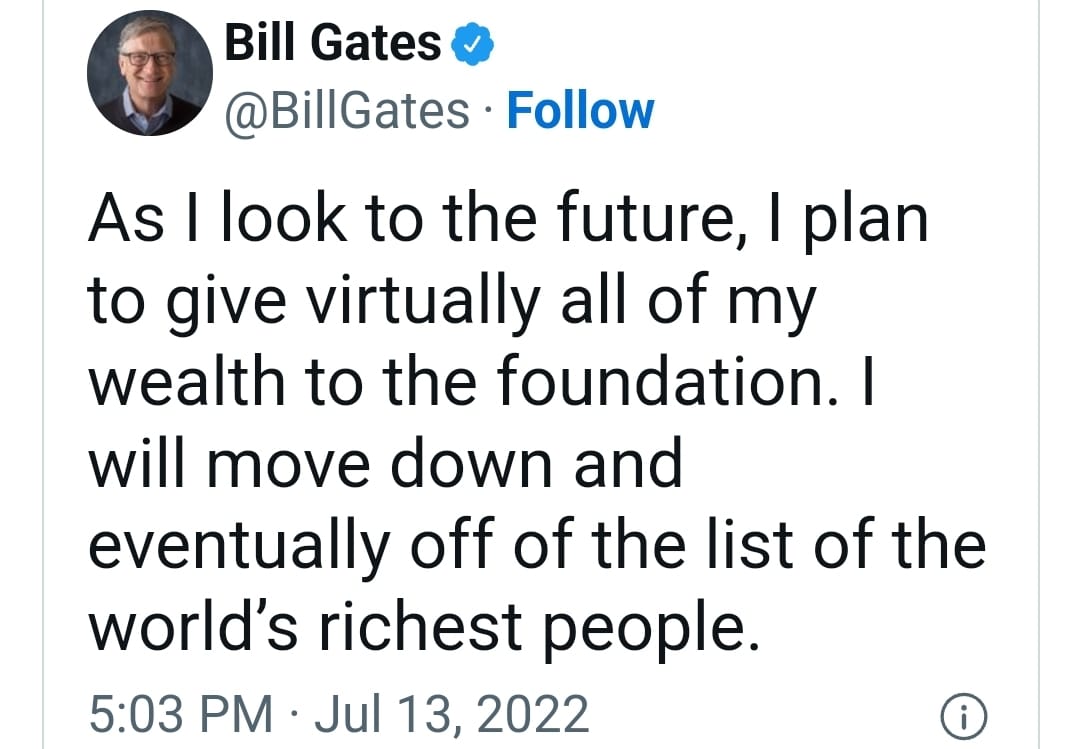
Task: Open the Bill Gates display name link
Action: [333, 43]
